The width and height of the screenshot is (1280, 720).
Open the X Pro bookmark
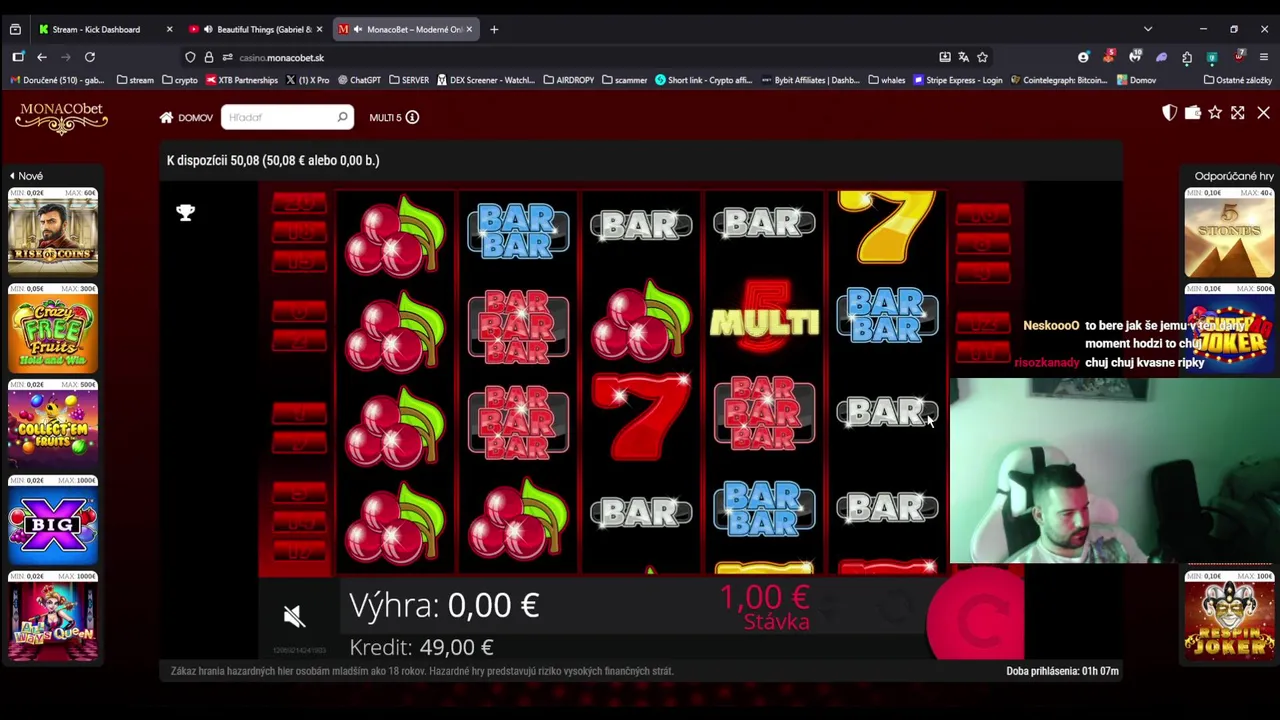pyautogui.click(x=308, y=80)
